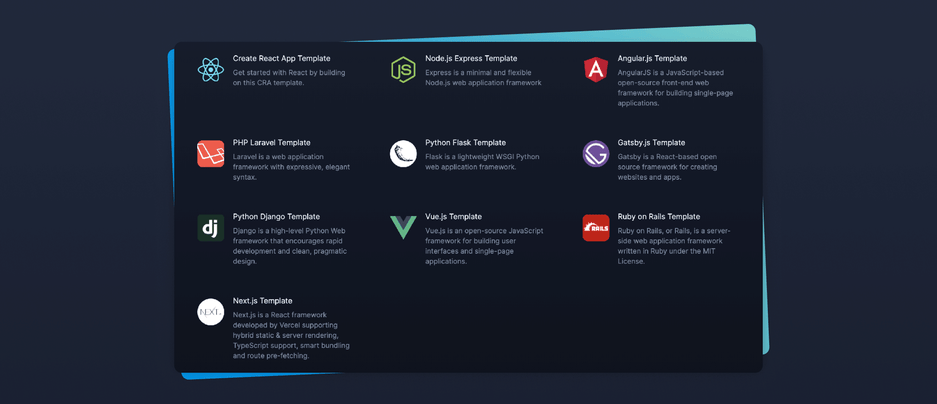
Task: Click the green Vue.js logo icon
Action: pos(403,228)
